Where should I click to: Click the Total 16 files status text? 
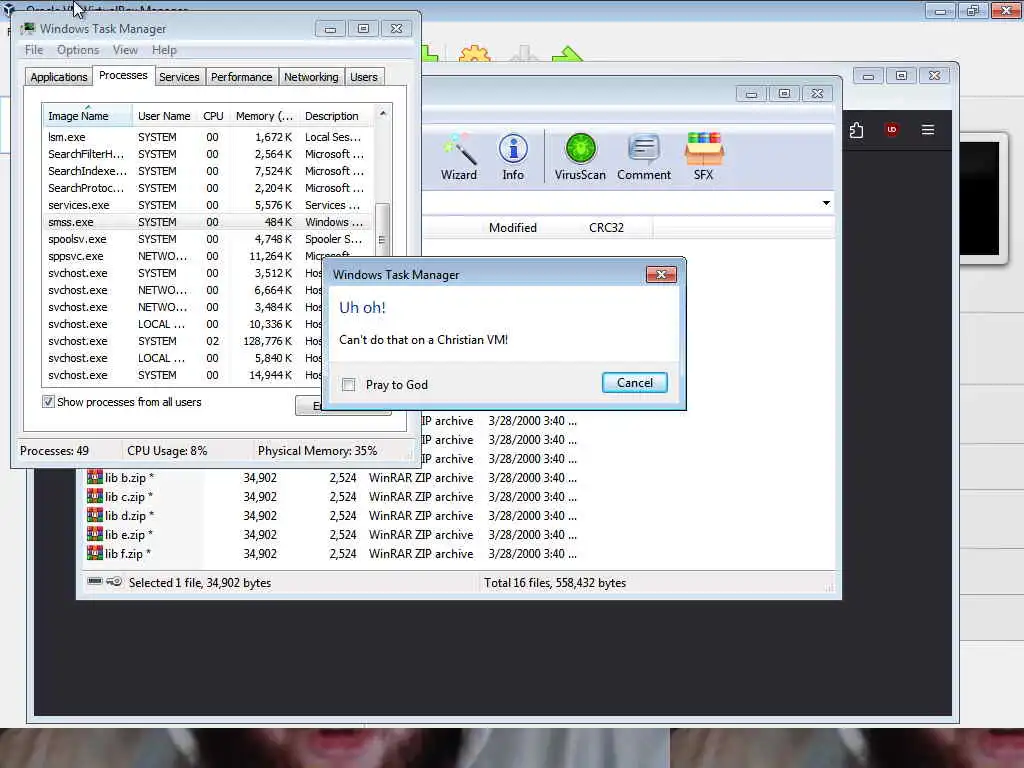pos(554,583)
